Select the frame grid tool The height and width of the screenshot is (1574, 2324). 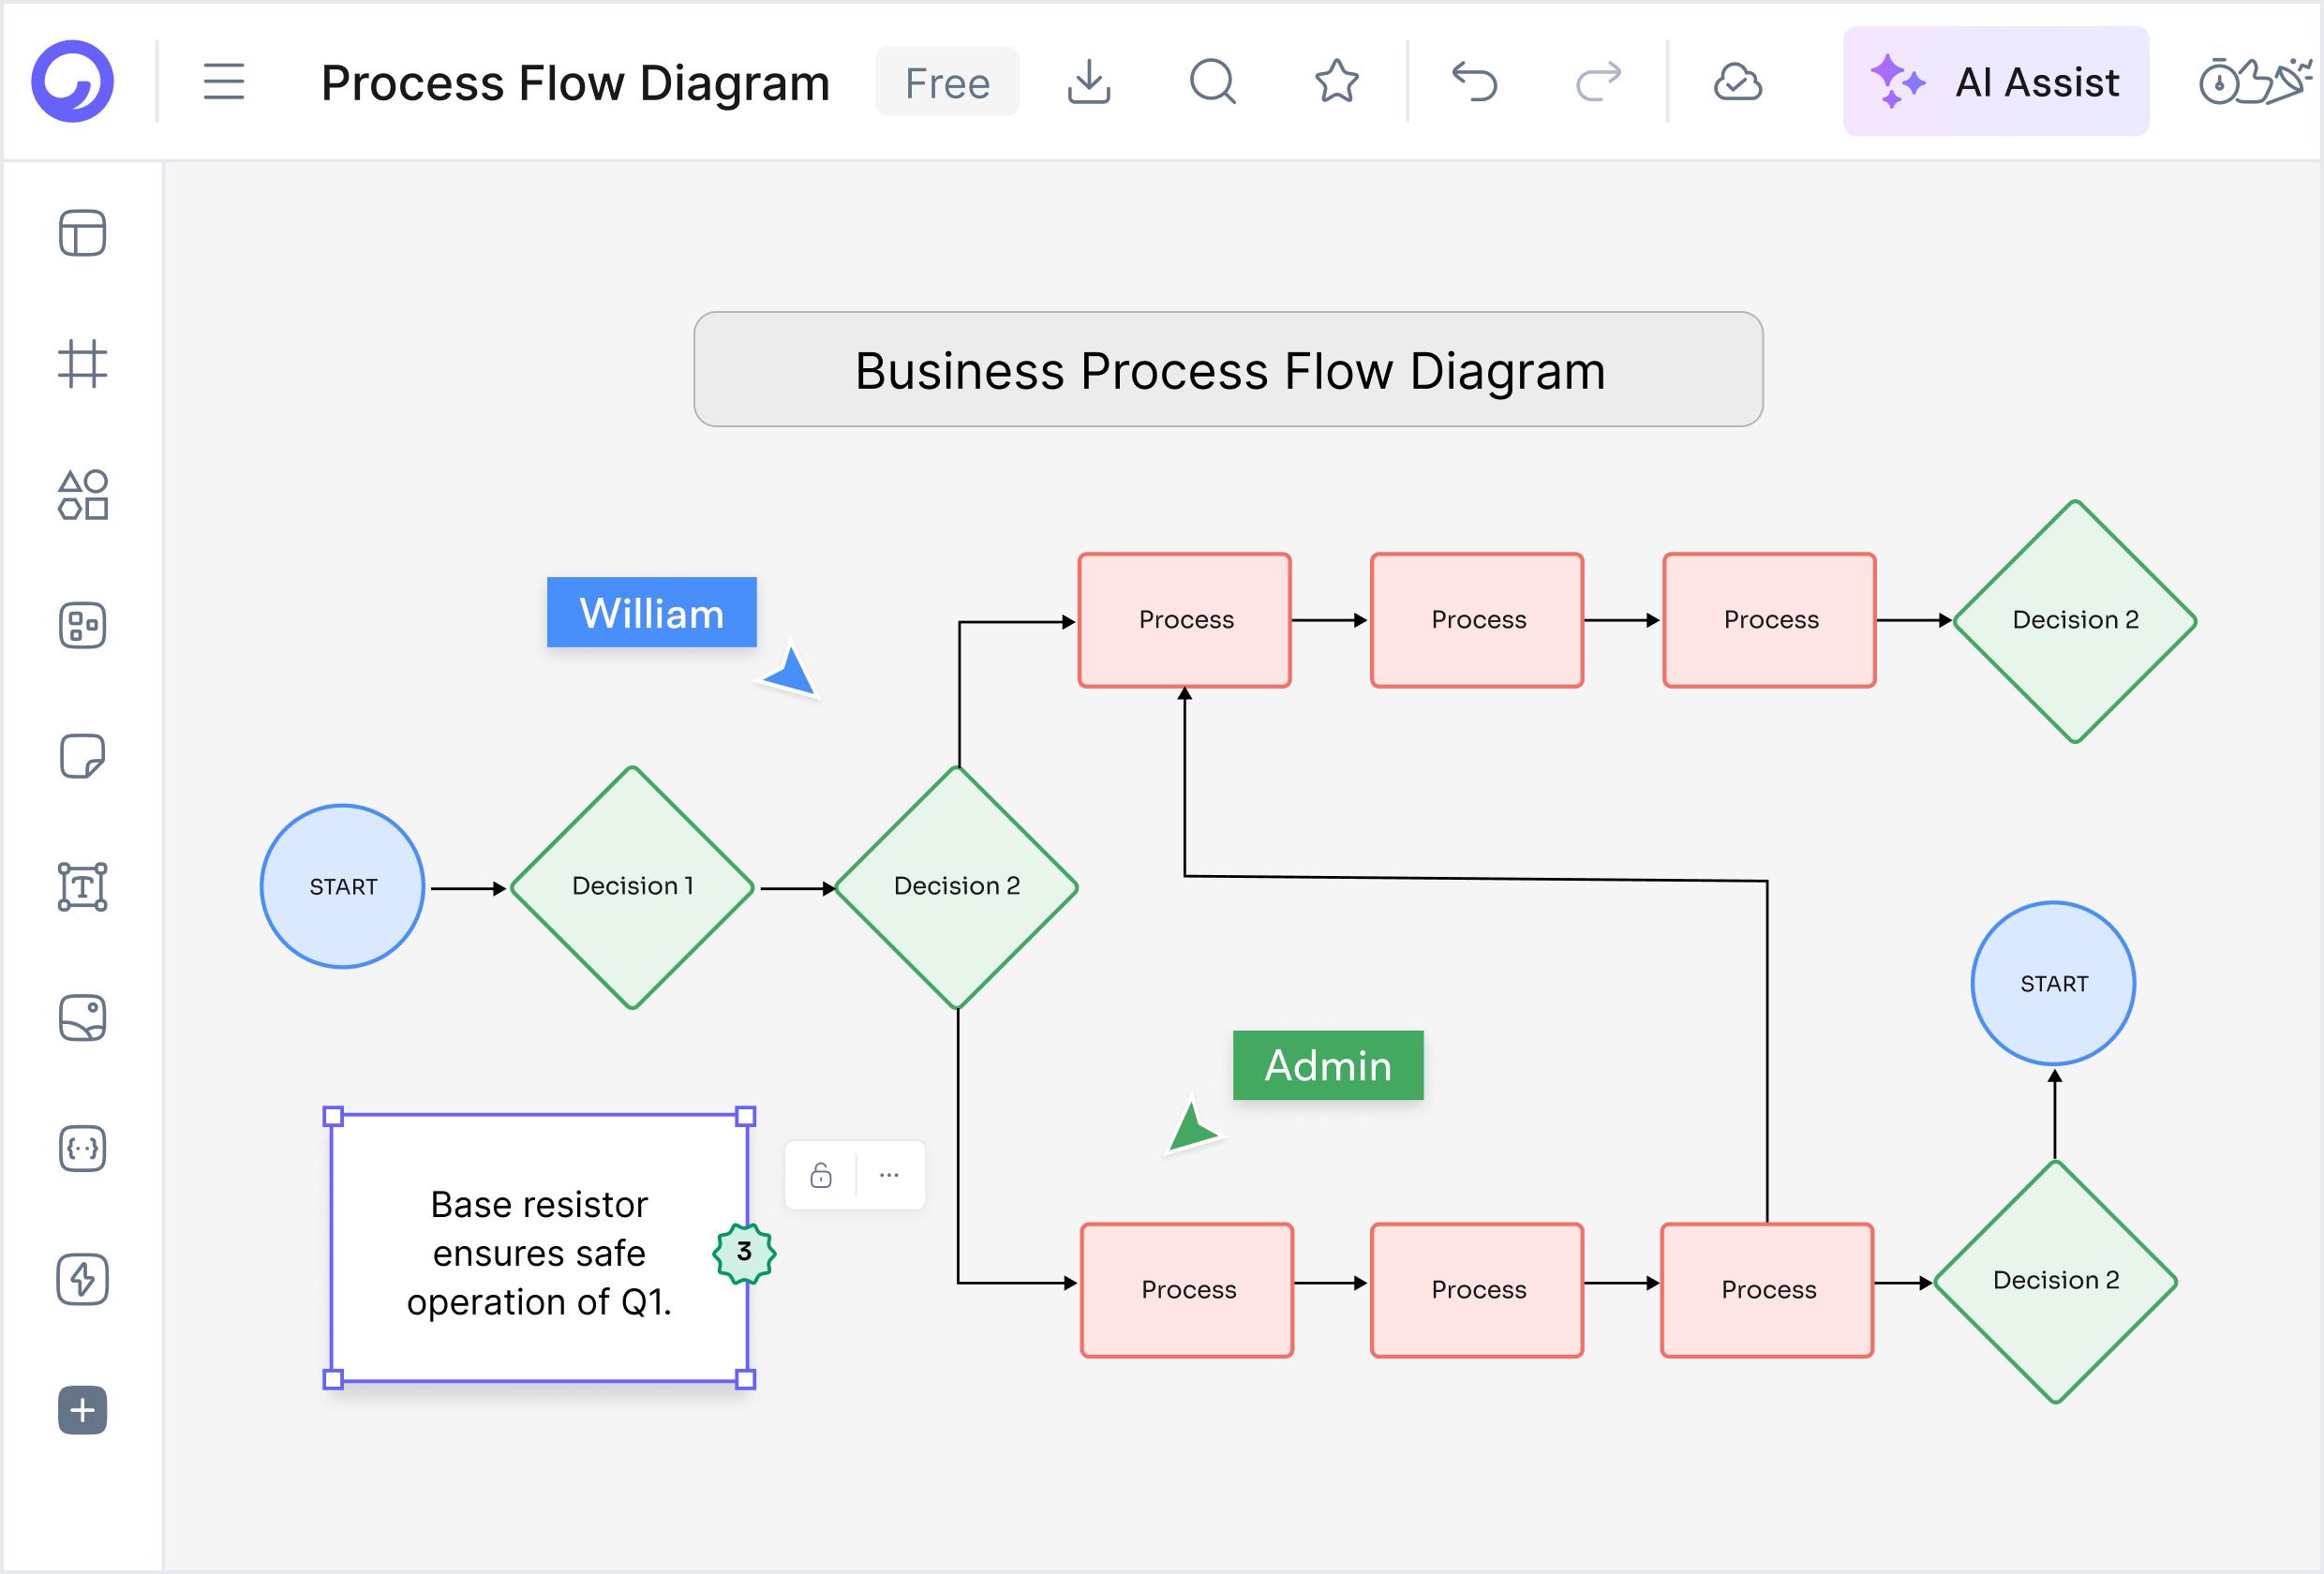click(x=82, y=363)
